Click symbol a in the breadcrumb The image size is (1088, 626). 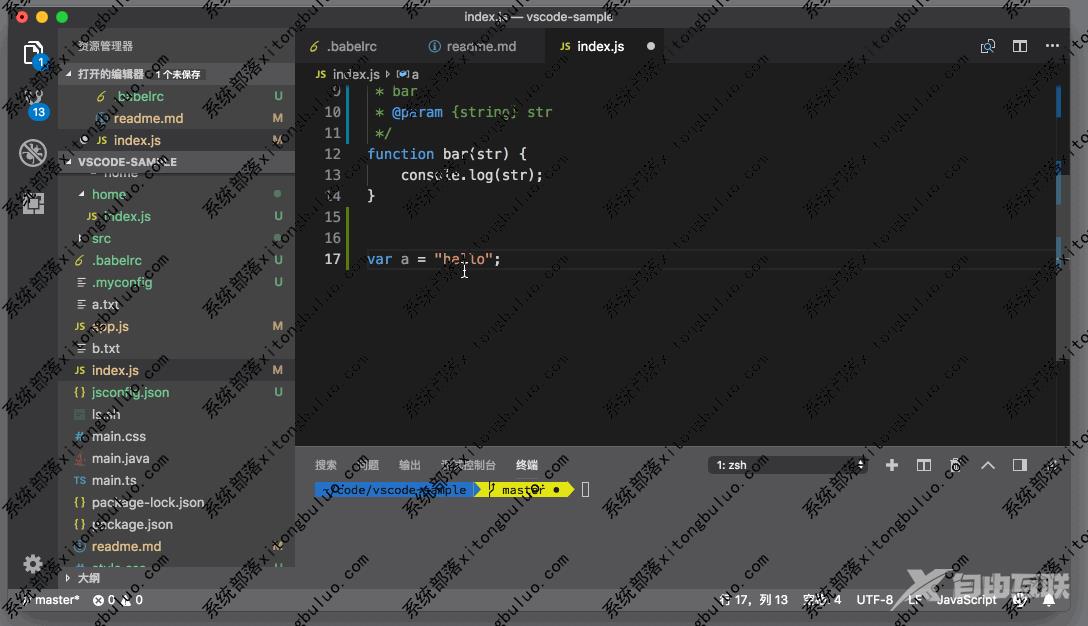(x=408, y=74)
